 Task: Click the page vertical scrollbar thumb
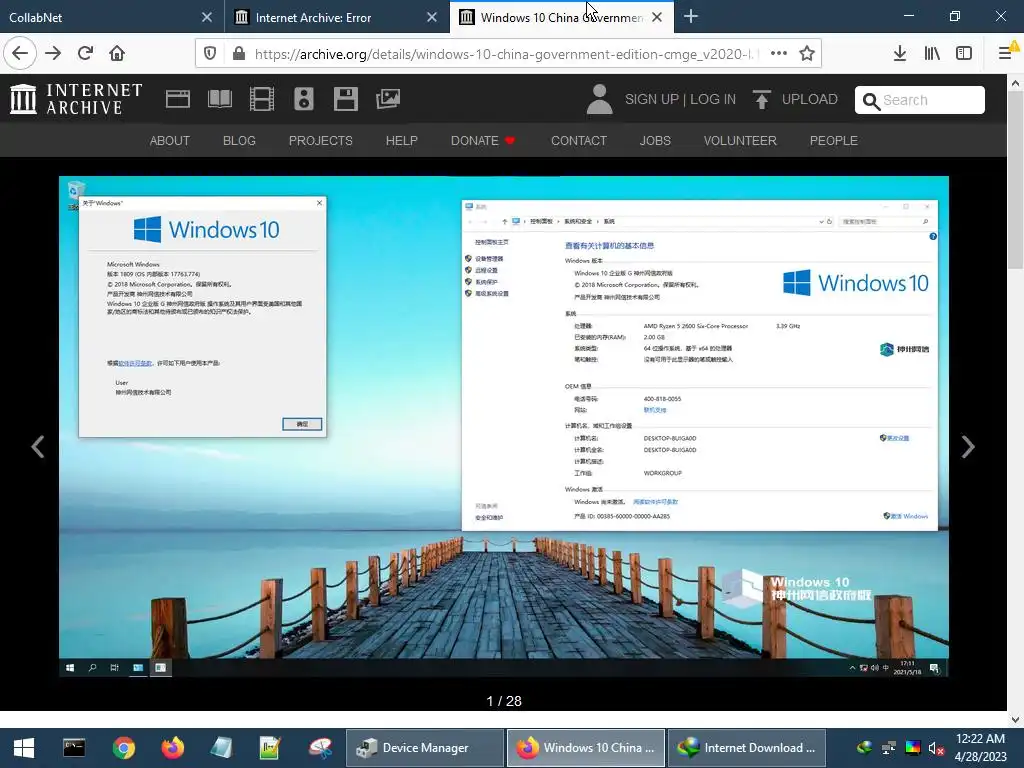click(x=1015, y=180)
